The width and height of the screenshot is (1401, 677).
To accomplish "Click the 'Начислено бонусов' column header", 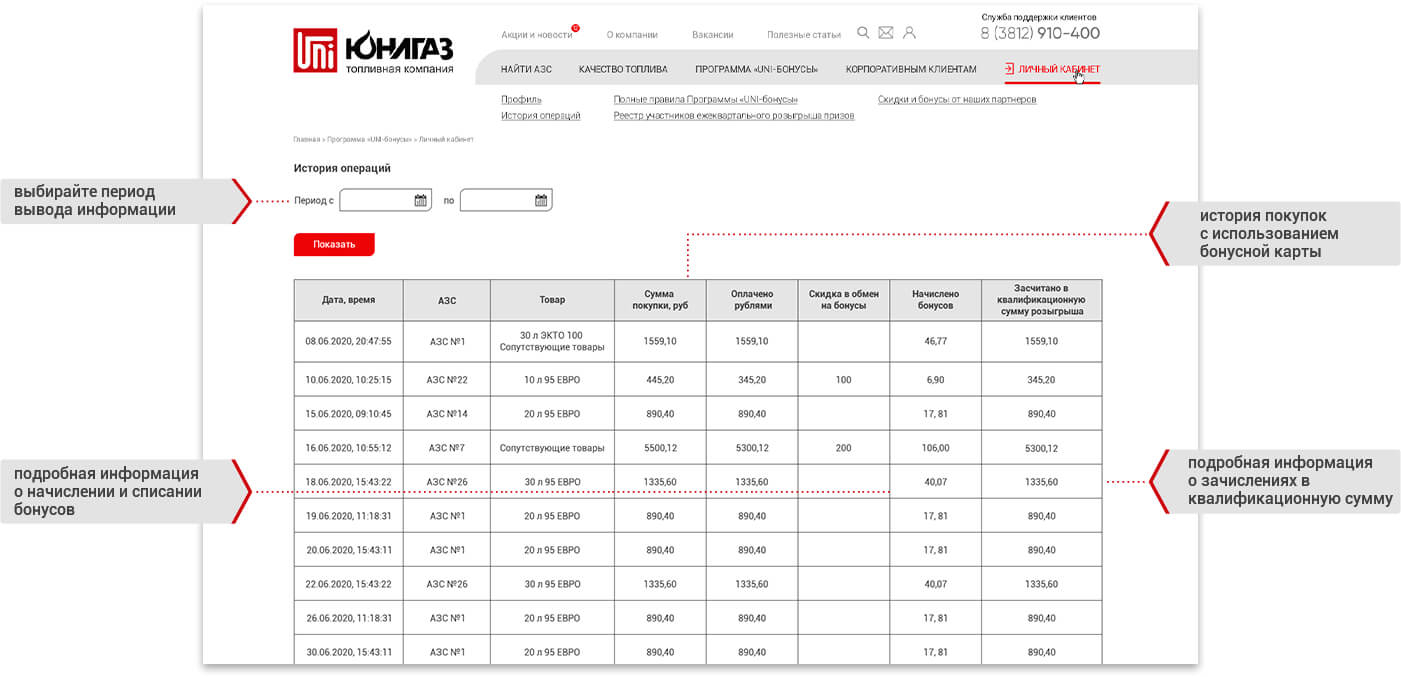I will click(x=936, y=300).
